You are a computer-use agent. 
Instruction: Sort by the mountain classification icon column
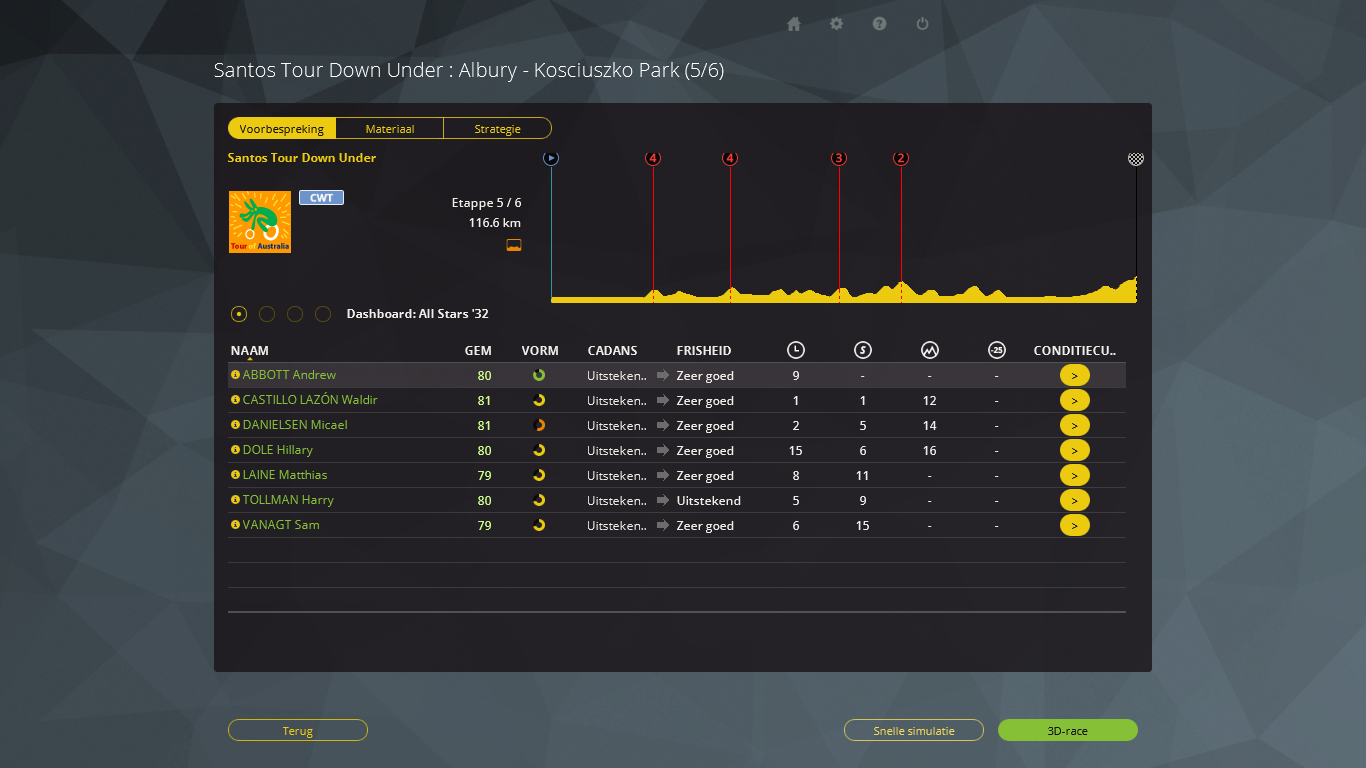[929, 350]
